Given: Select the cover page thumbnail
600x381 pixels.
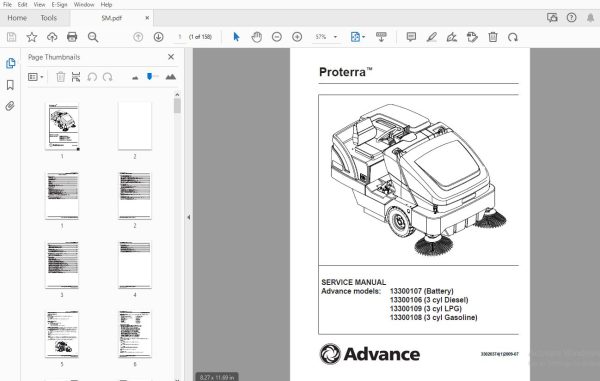Looking at the screenshot, I should [x=62, y=126].
